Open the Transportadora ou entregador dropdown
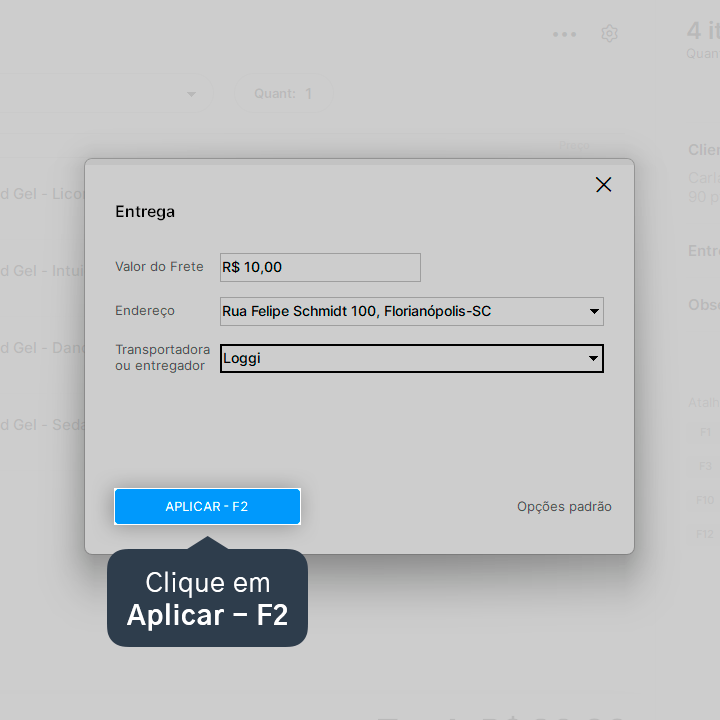The width and height of the screenshot is (720, 720). point(411,358)
